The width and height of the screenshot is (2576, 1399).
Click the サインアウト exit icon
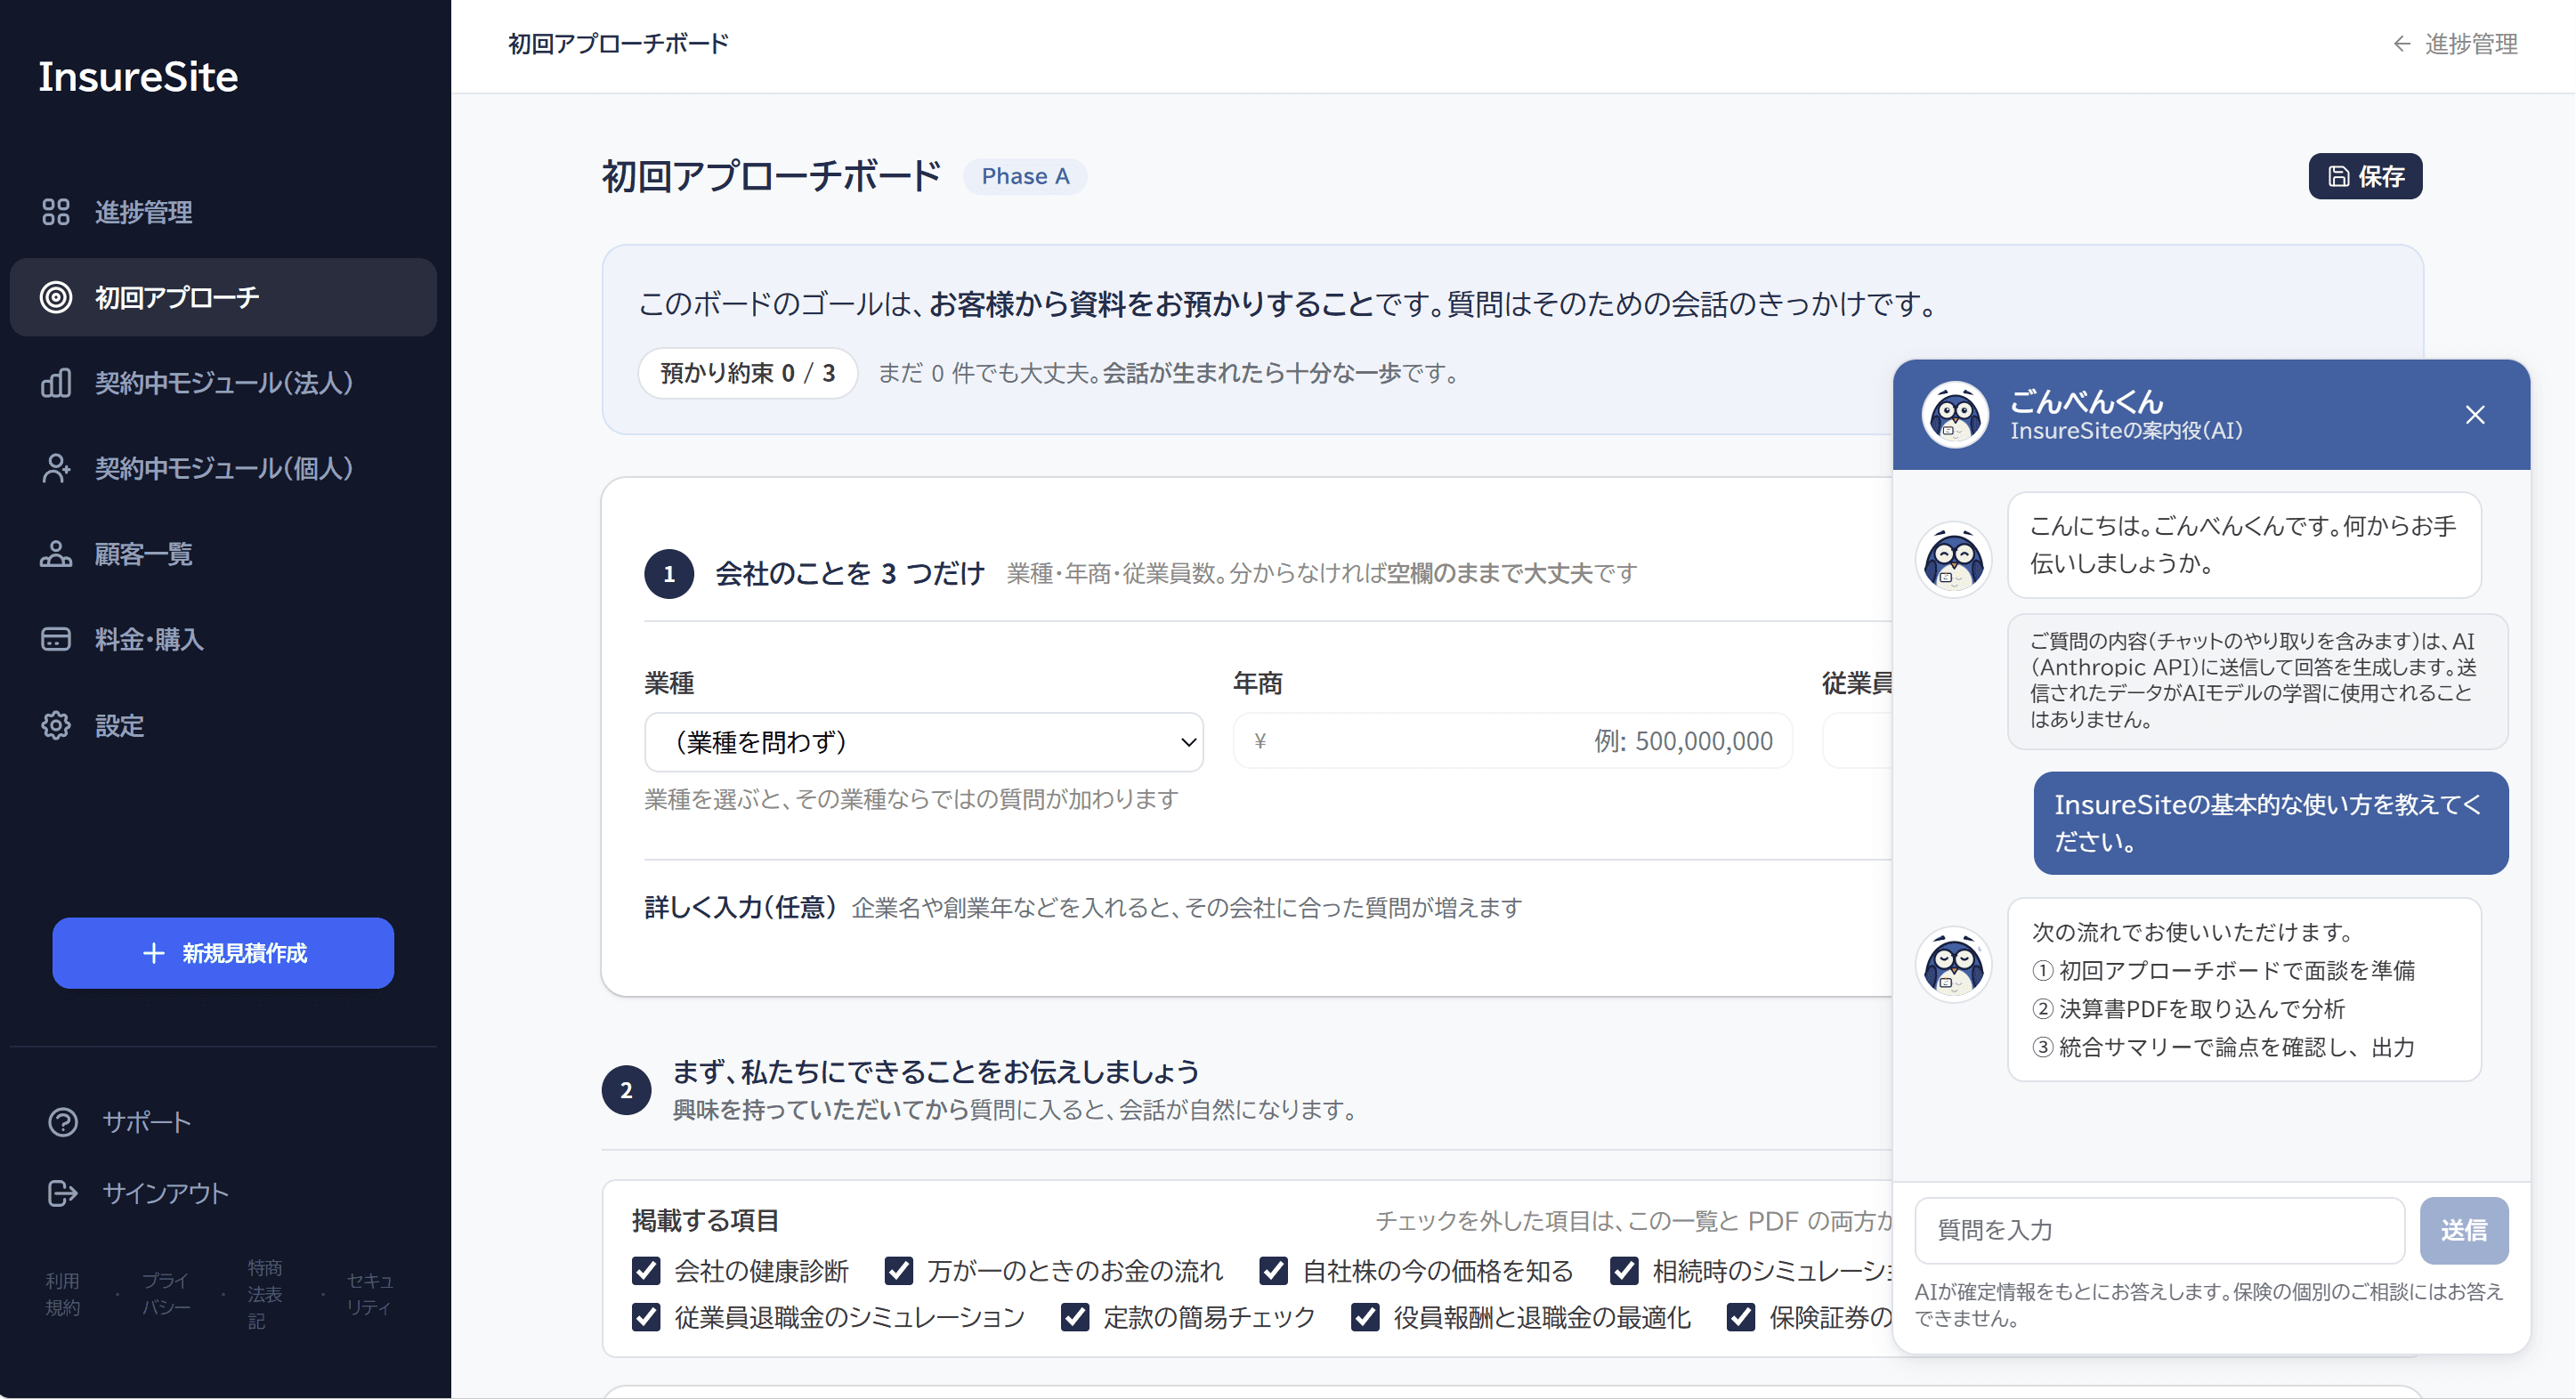point(63,1193)
